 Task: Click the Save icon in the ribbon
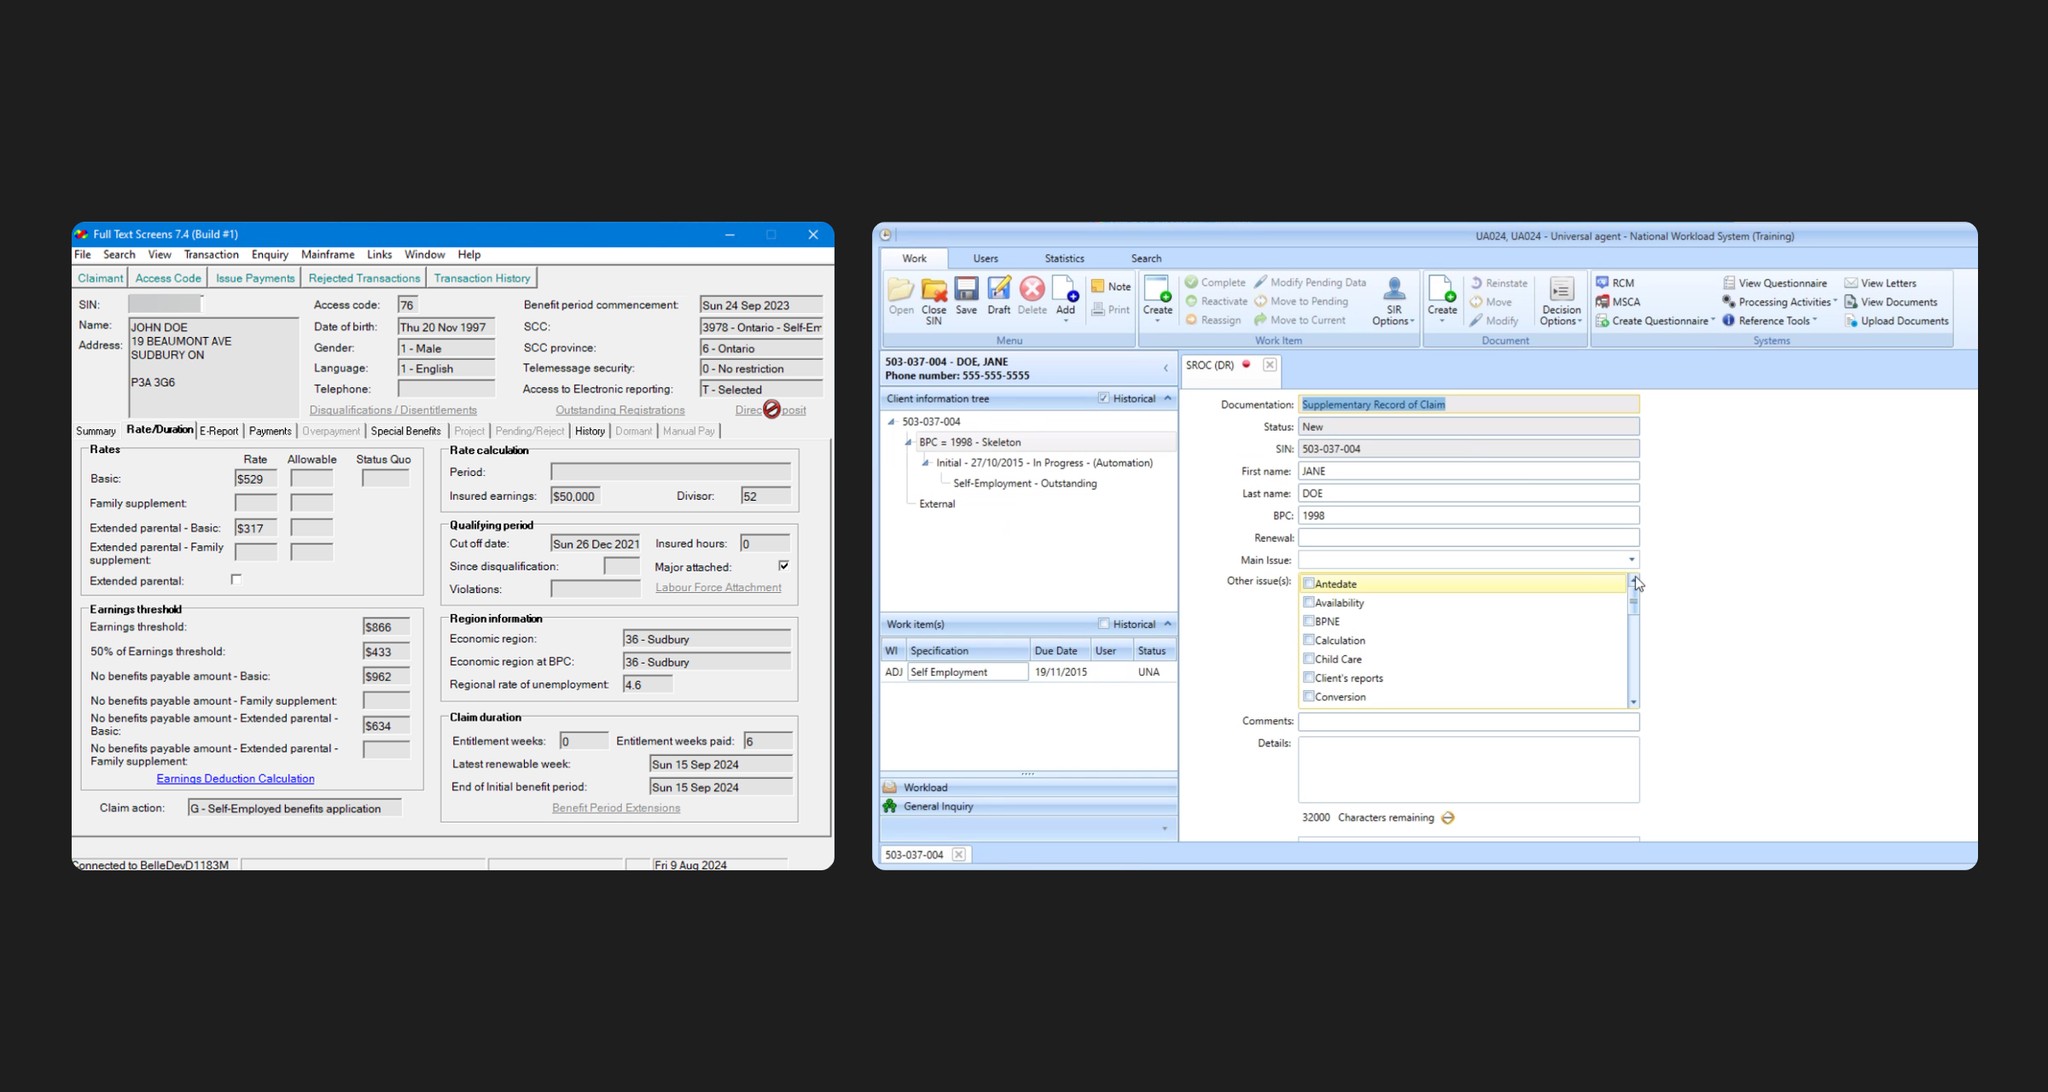[965, 290]
